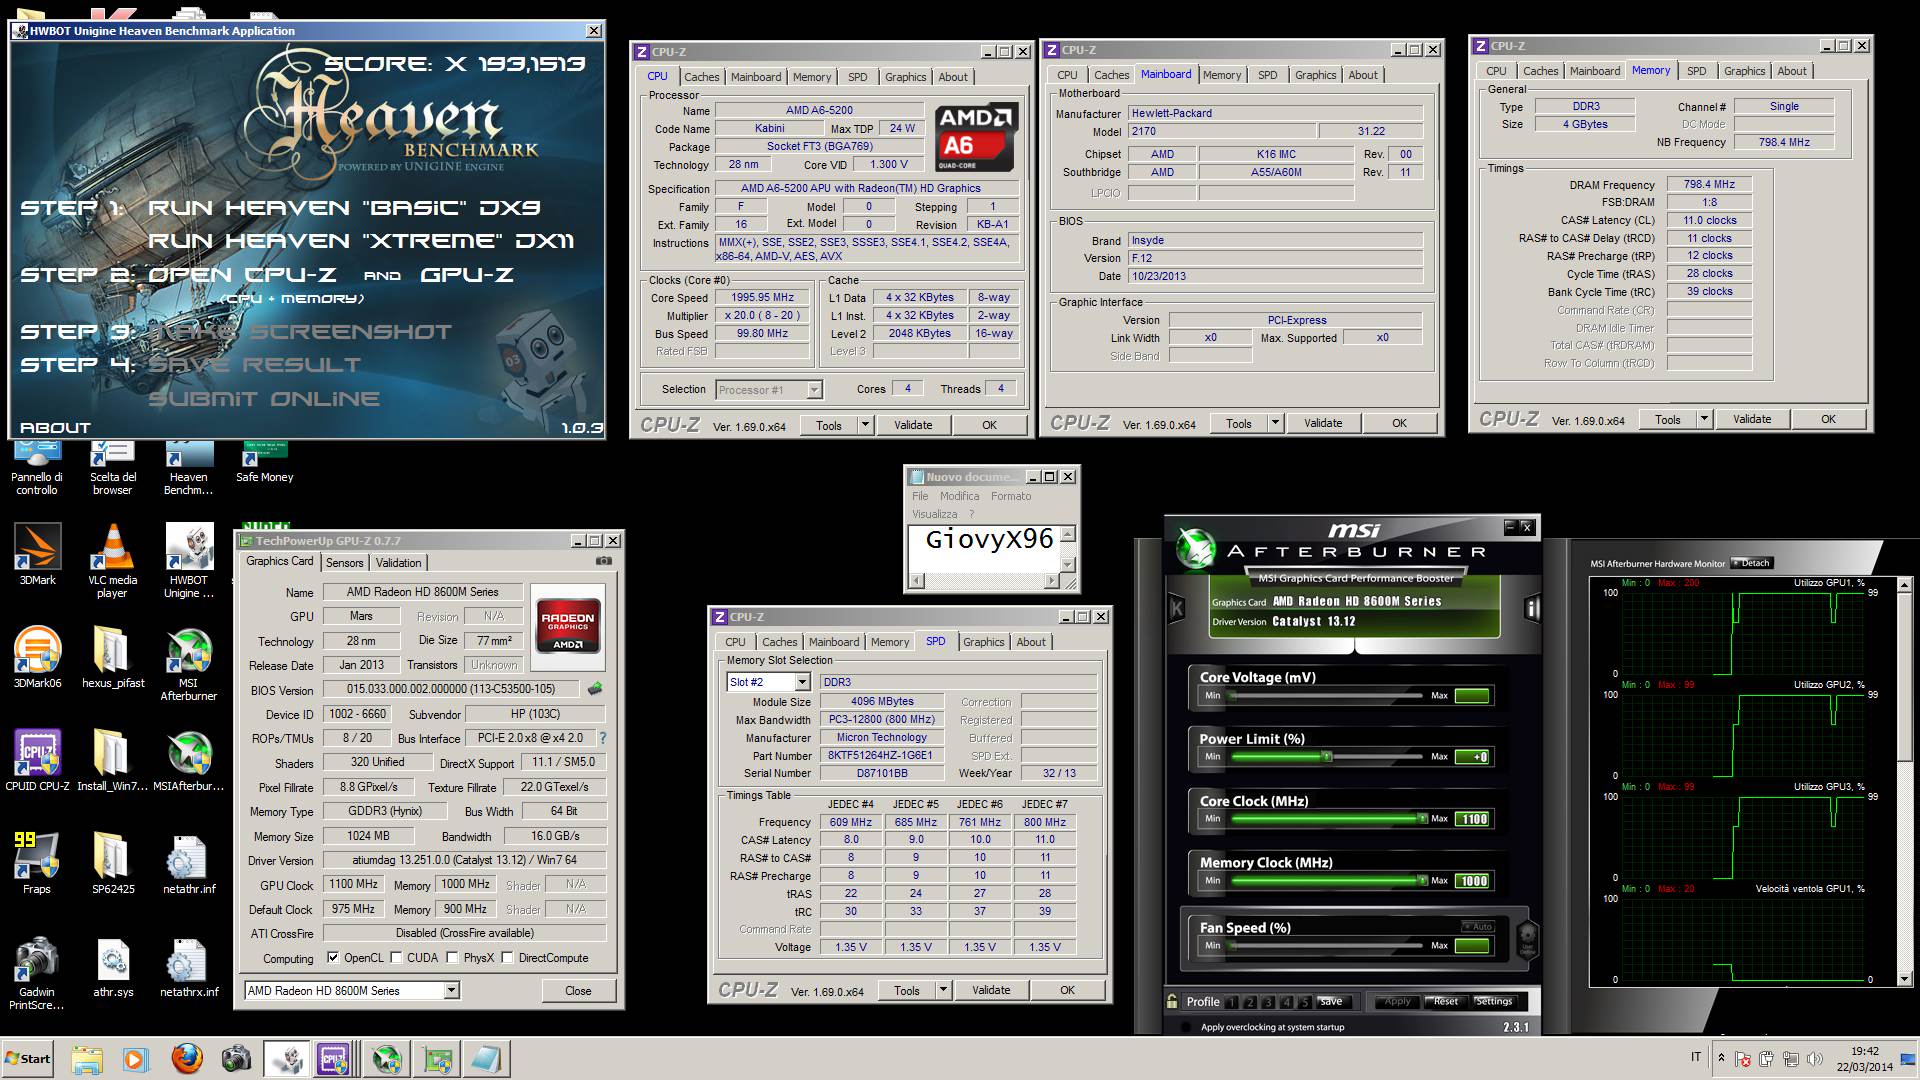Click Settings button in Afterburner
The width and height of the screenshot is (1920, 1080).
(x=1493, y=1001)
